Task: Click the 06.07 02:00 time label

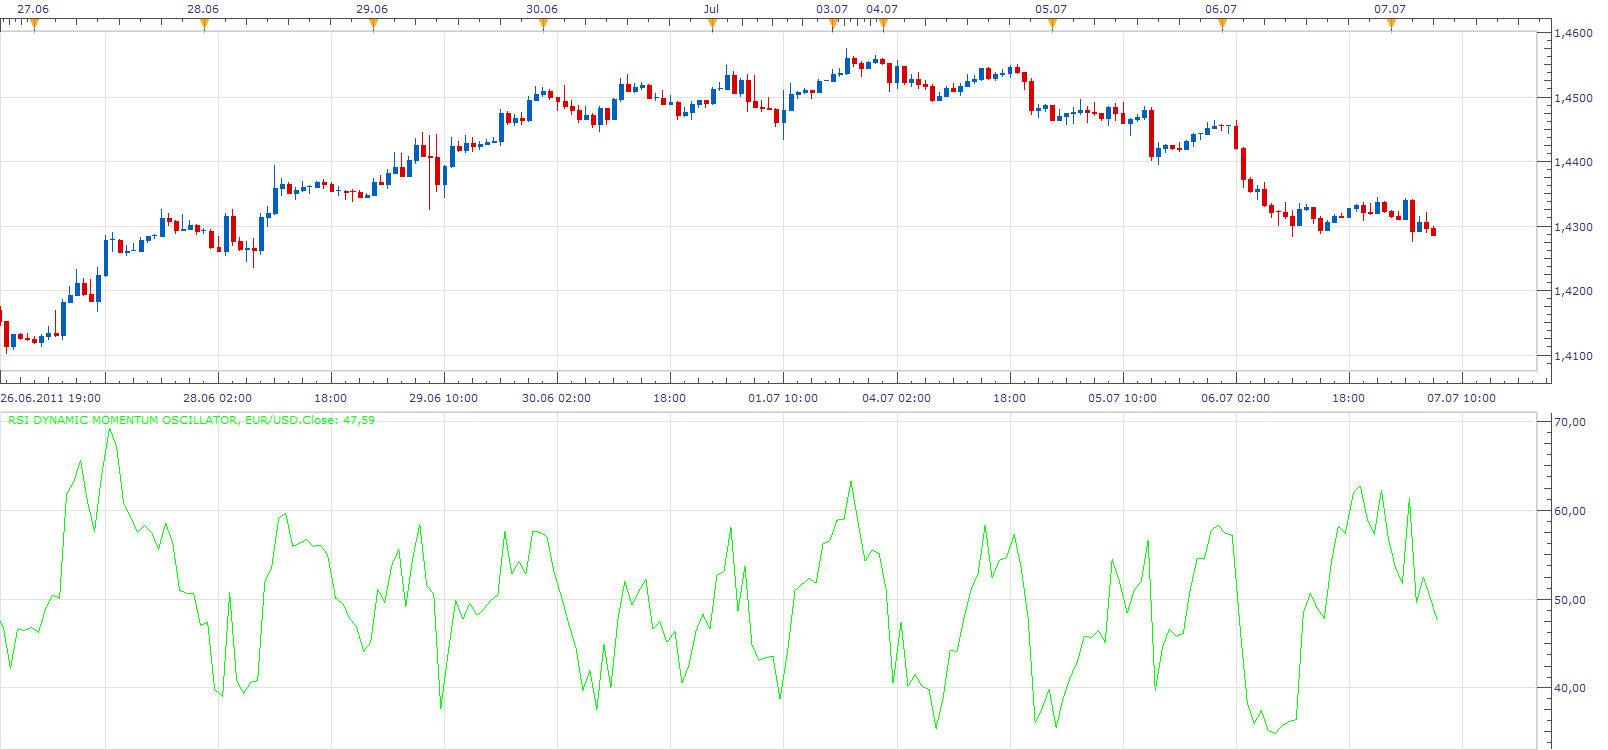Action: pos(1235,398)
